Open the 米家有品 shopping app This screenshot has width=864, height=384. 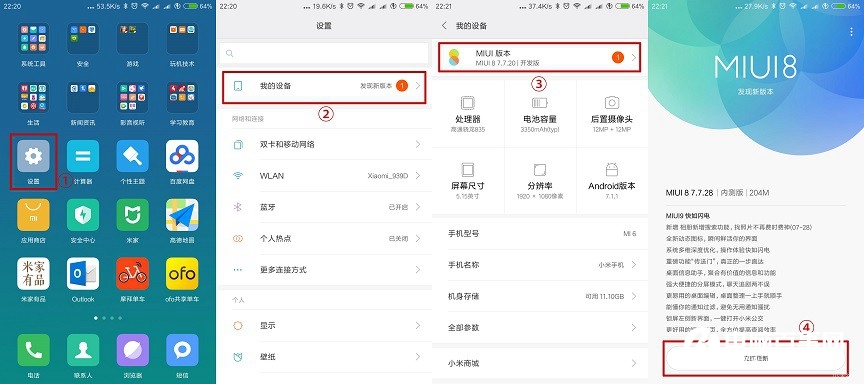click(x=34, y=274)
